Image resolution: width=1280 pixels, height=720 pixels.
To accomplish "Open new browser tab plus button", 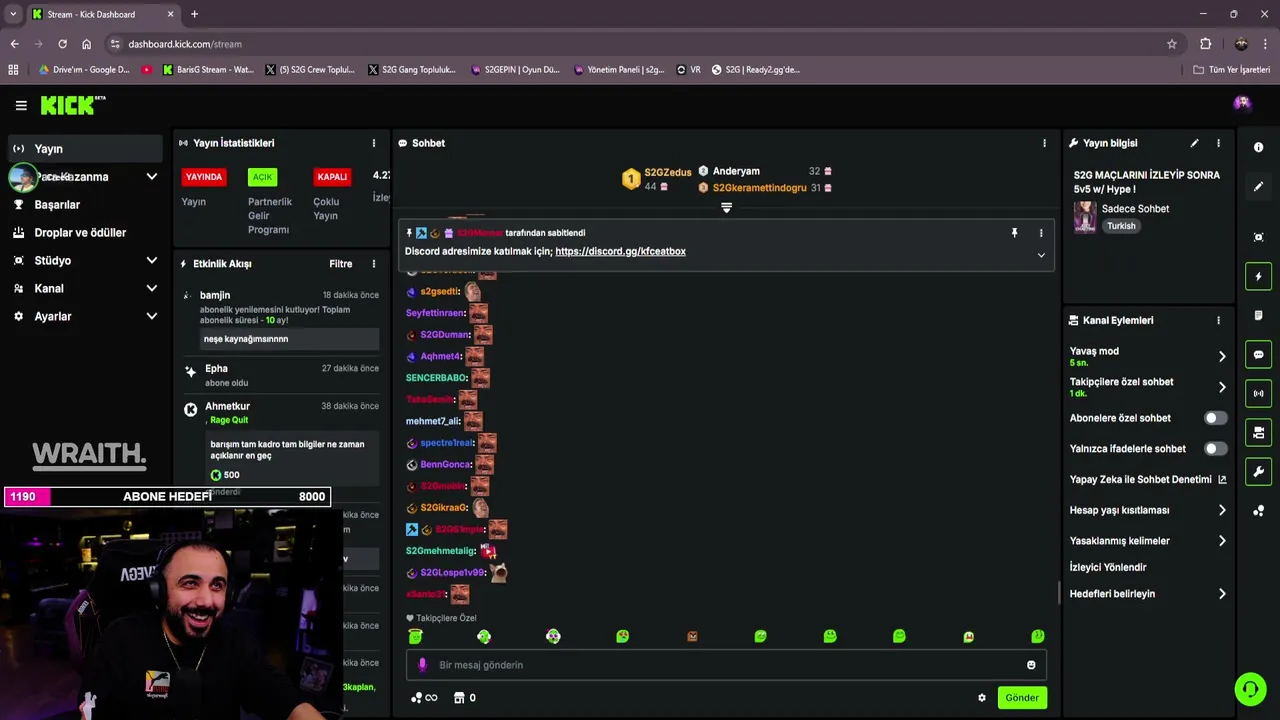I will (x=194, y=14).
